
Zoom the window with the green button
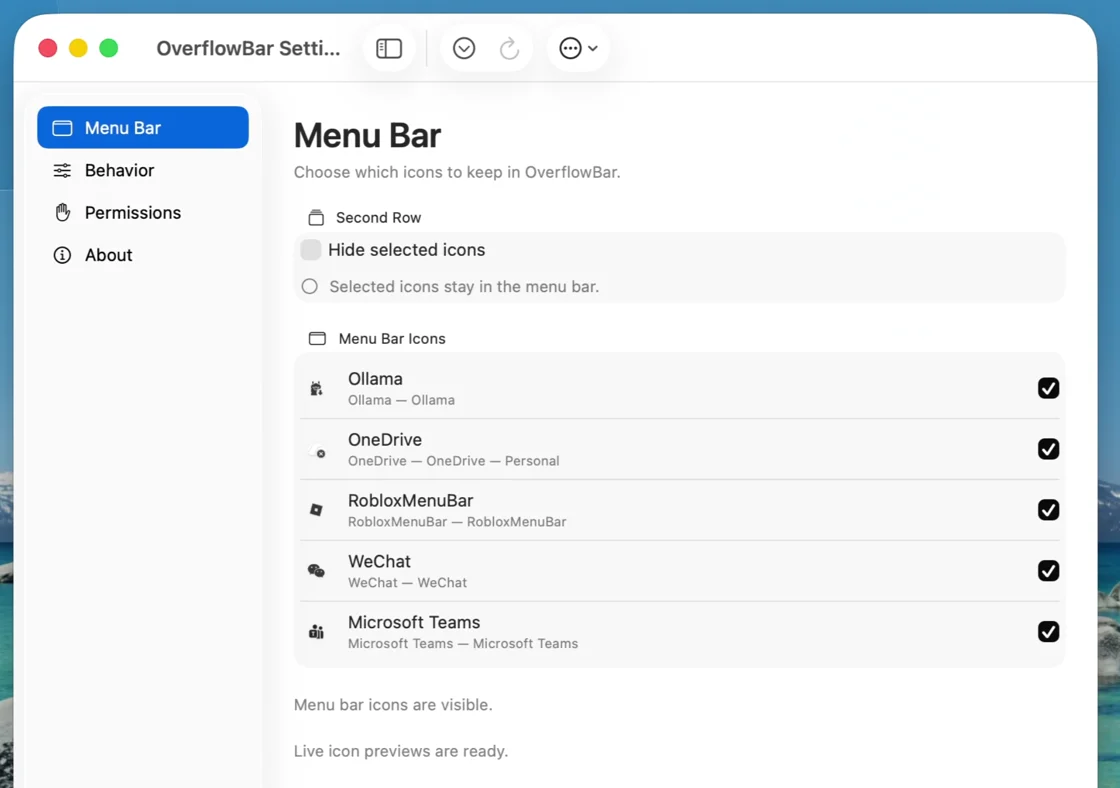(109, 48)
